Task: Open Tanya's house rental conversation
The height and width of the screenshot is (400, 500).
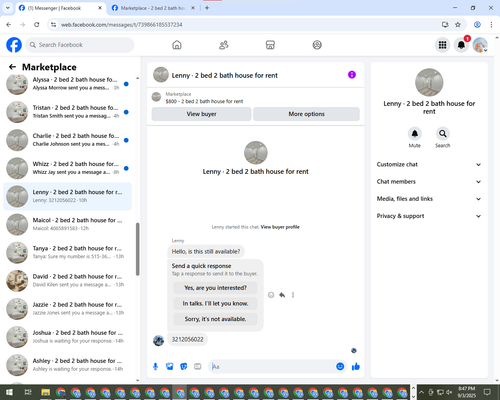Action: click(67, 252)
